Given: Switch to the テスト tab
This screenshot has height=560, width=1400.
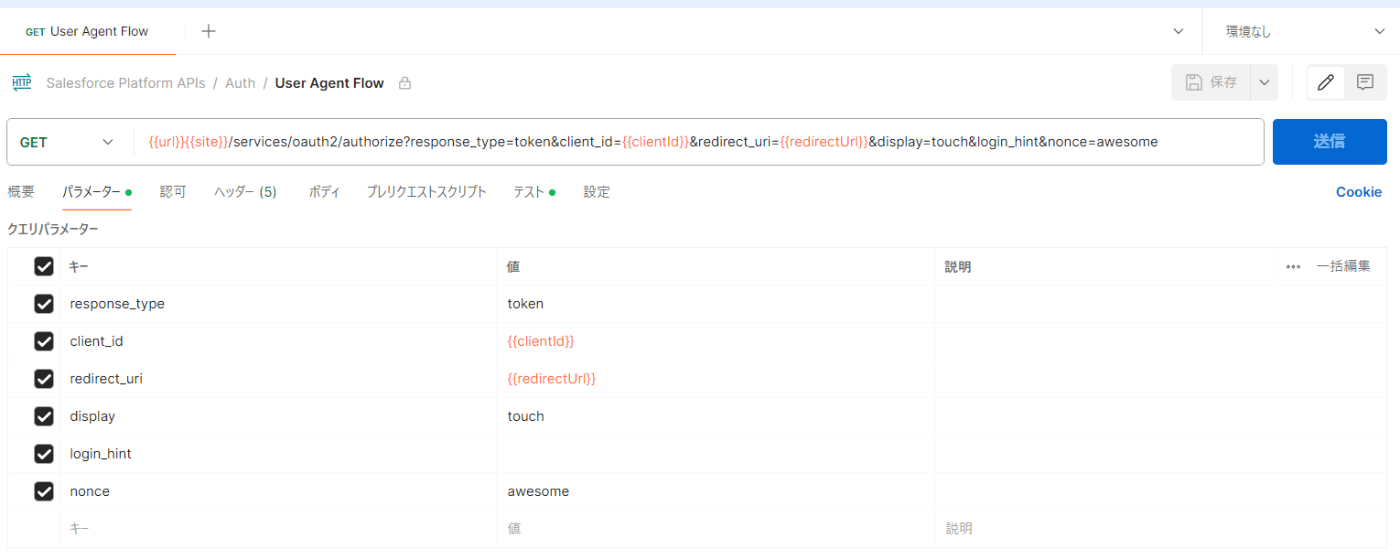Looking at the screenshot, I should [534, 192].
